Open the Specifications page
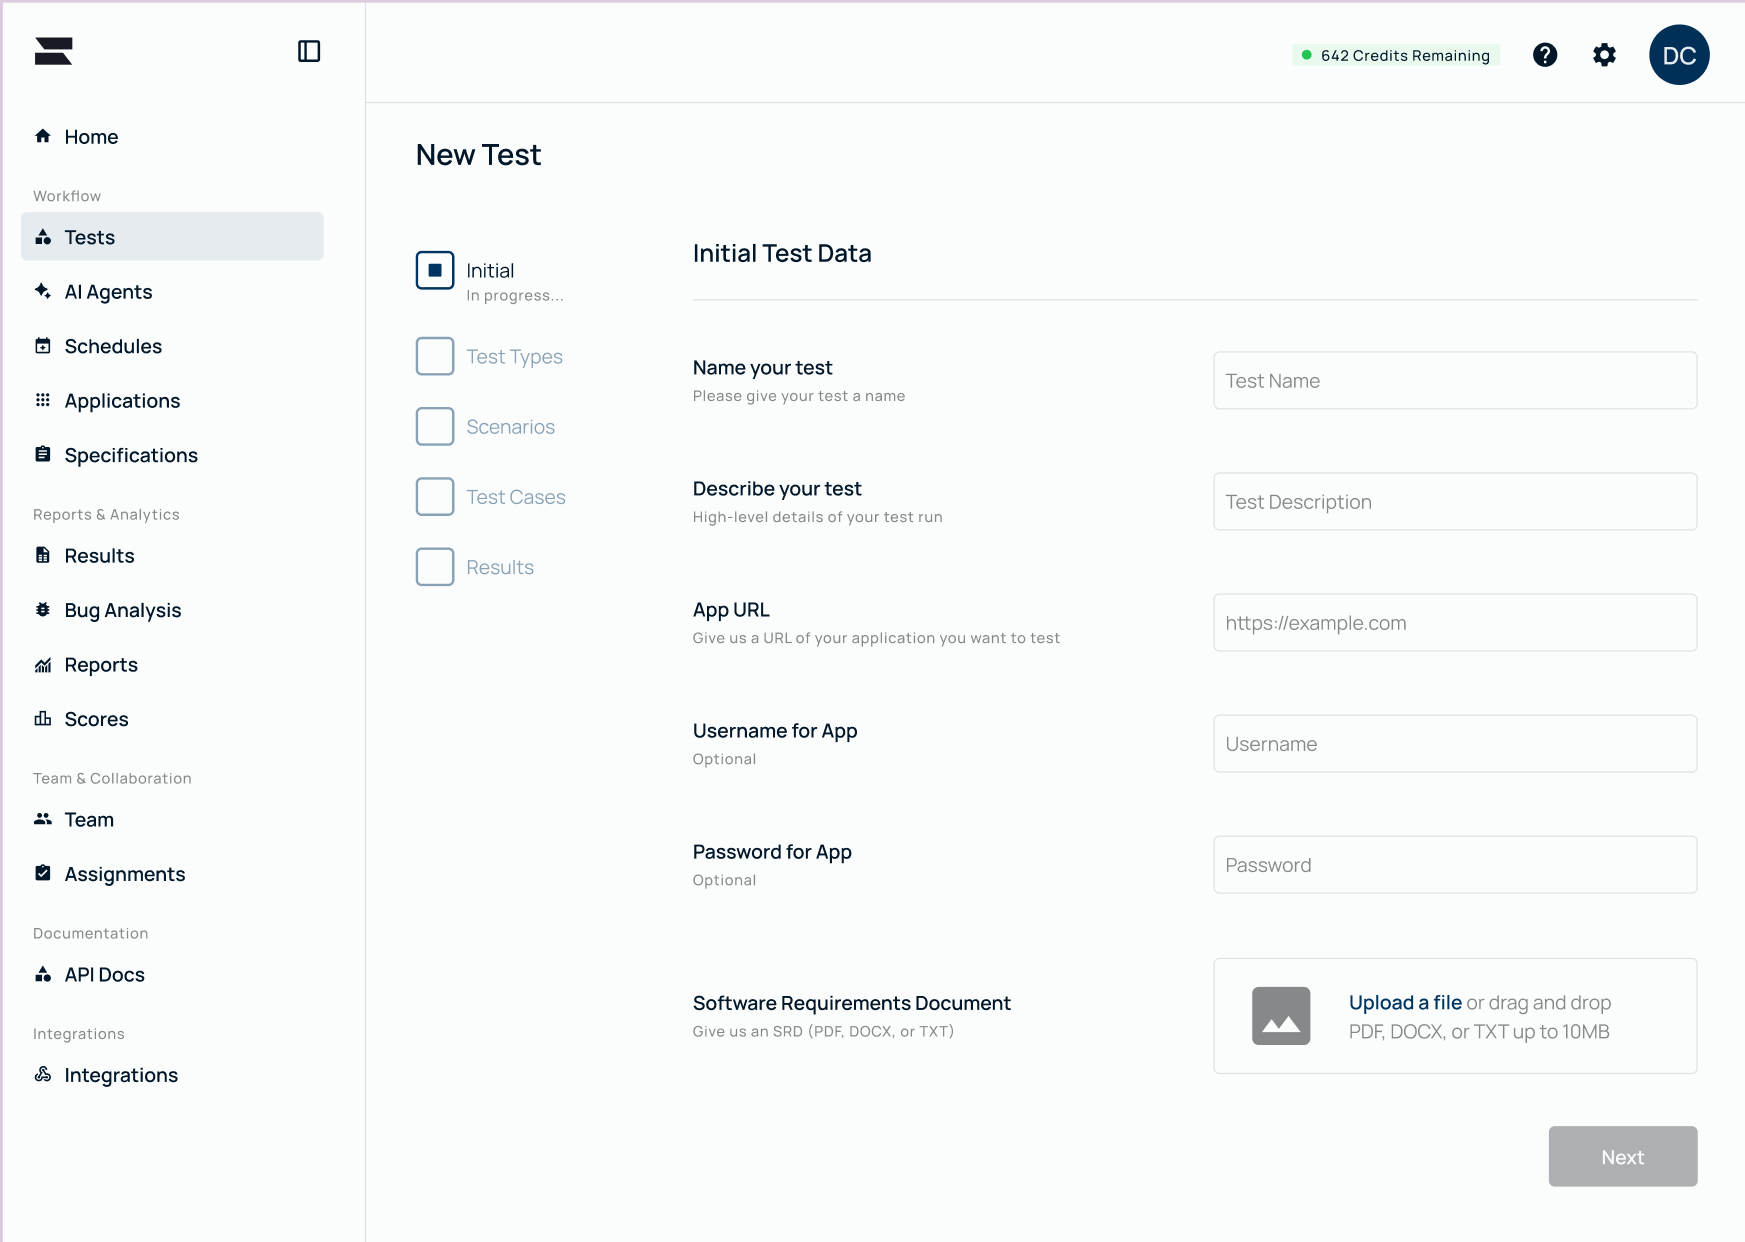 tap(130, 455)
